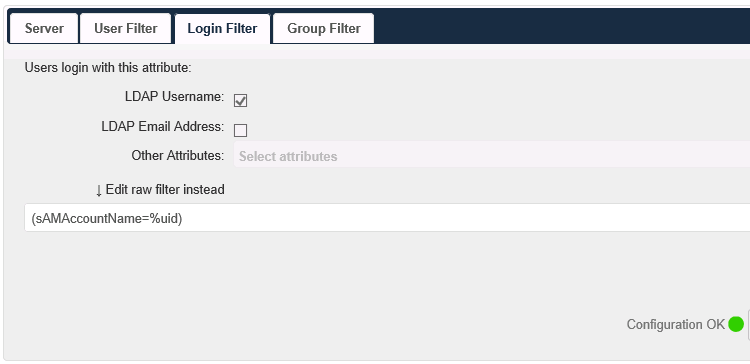This screenshot has height=364, width=750.
Task: Enable the LDAP Email Address checkbox
Action: 240,130
